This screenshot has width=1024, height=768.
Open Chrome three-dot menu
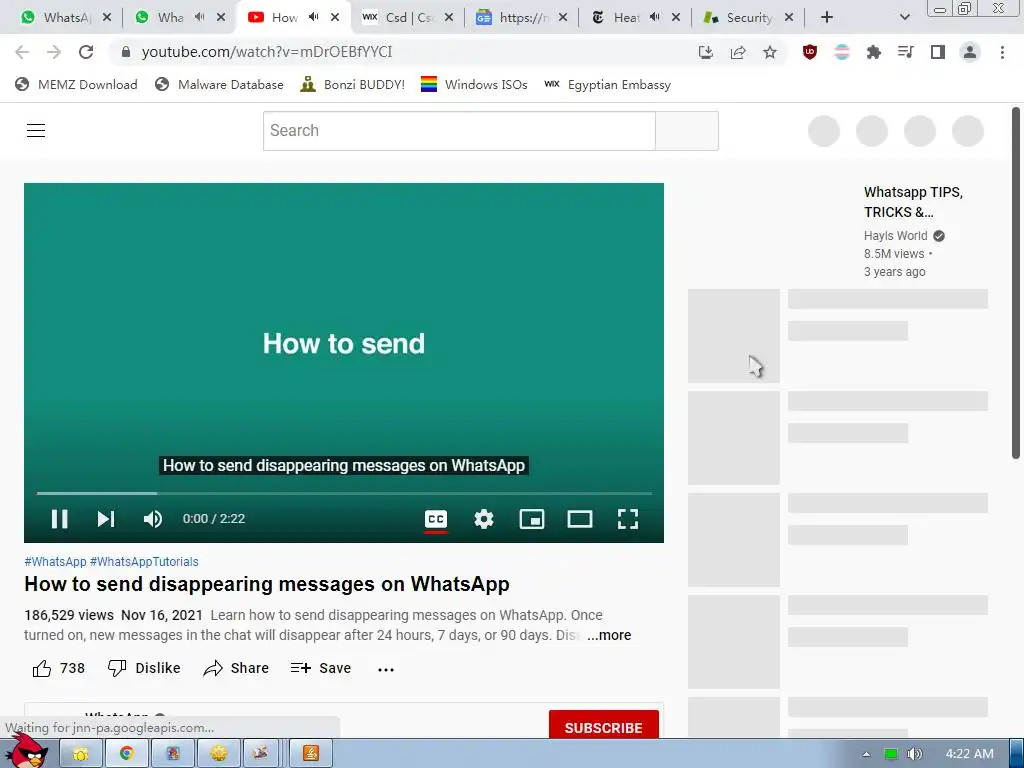tap(1002, 52)
